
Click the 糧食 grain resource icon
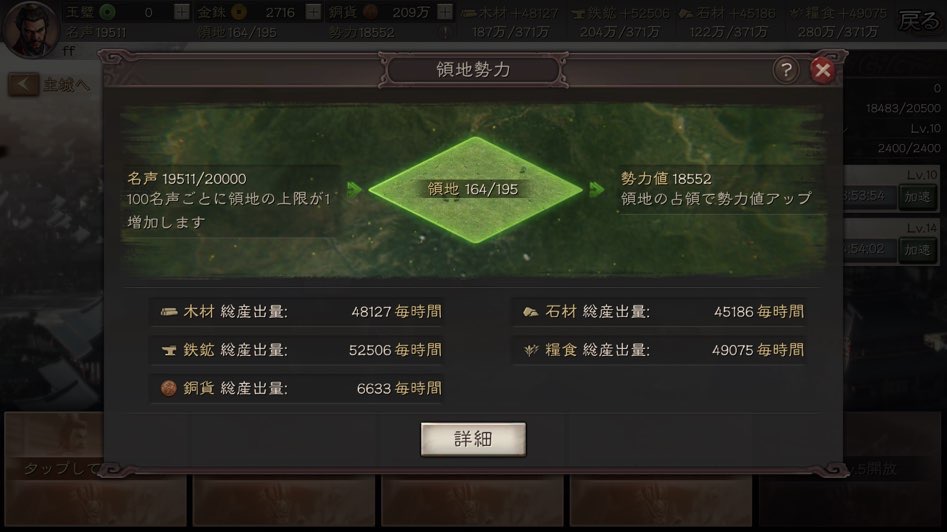click(530, 350)
